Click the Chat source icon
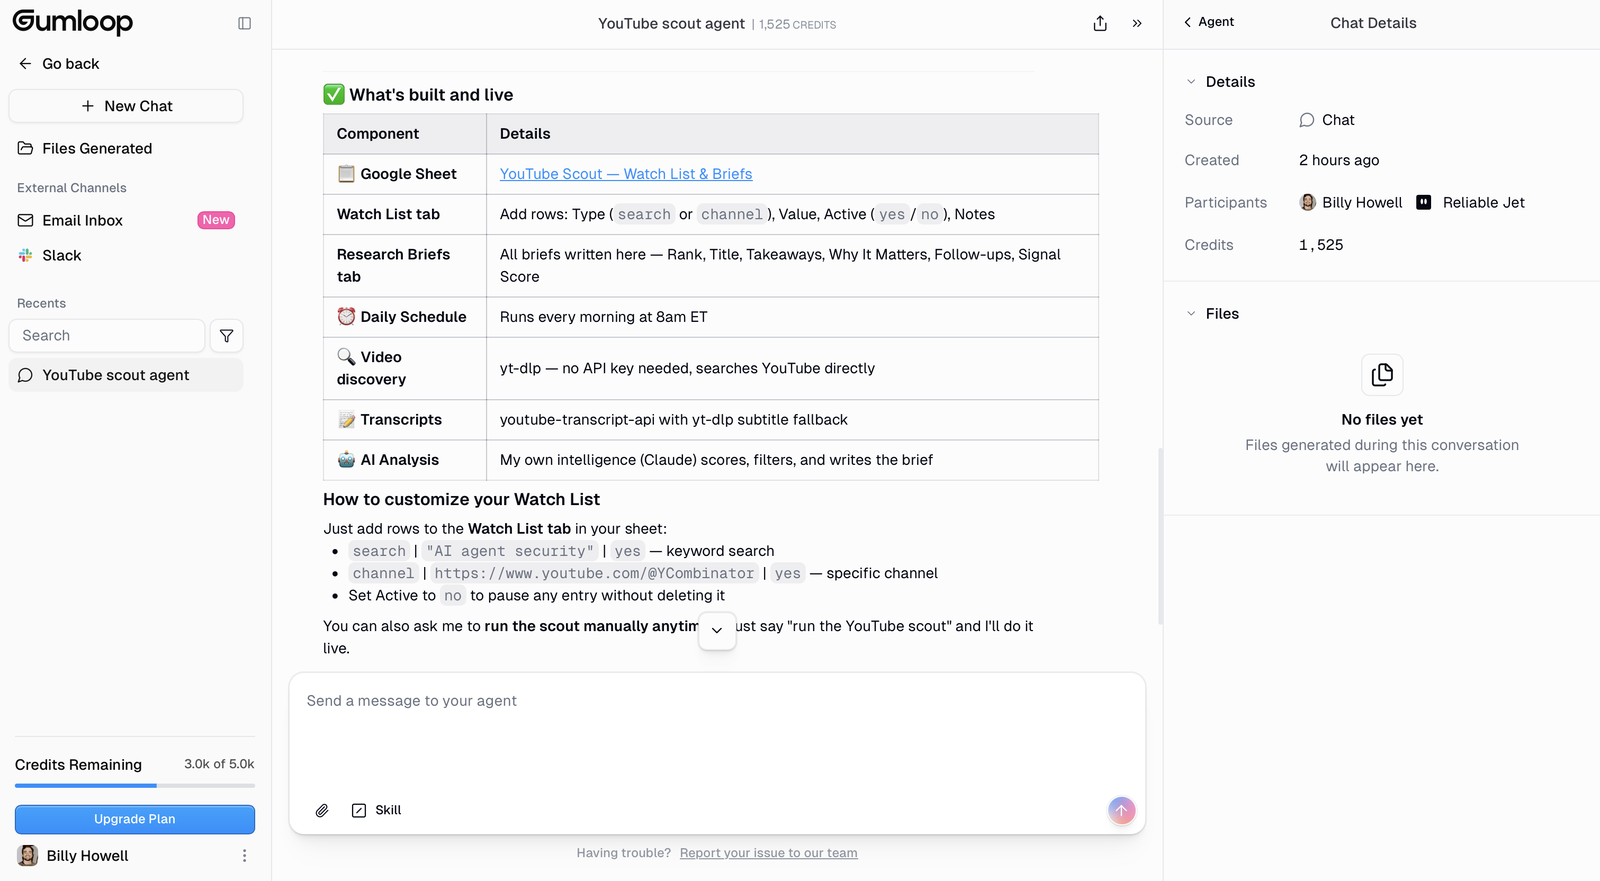Image resolution: width=1600 pixels, height=881 pixels. 1306,120
